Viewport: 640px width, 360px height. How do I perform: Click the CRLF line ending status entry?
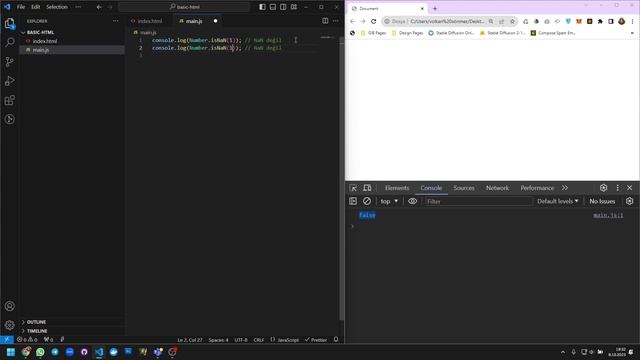(x=259, y=340)
